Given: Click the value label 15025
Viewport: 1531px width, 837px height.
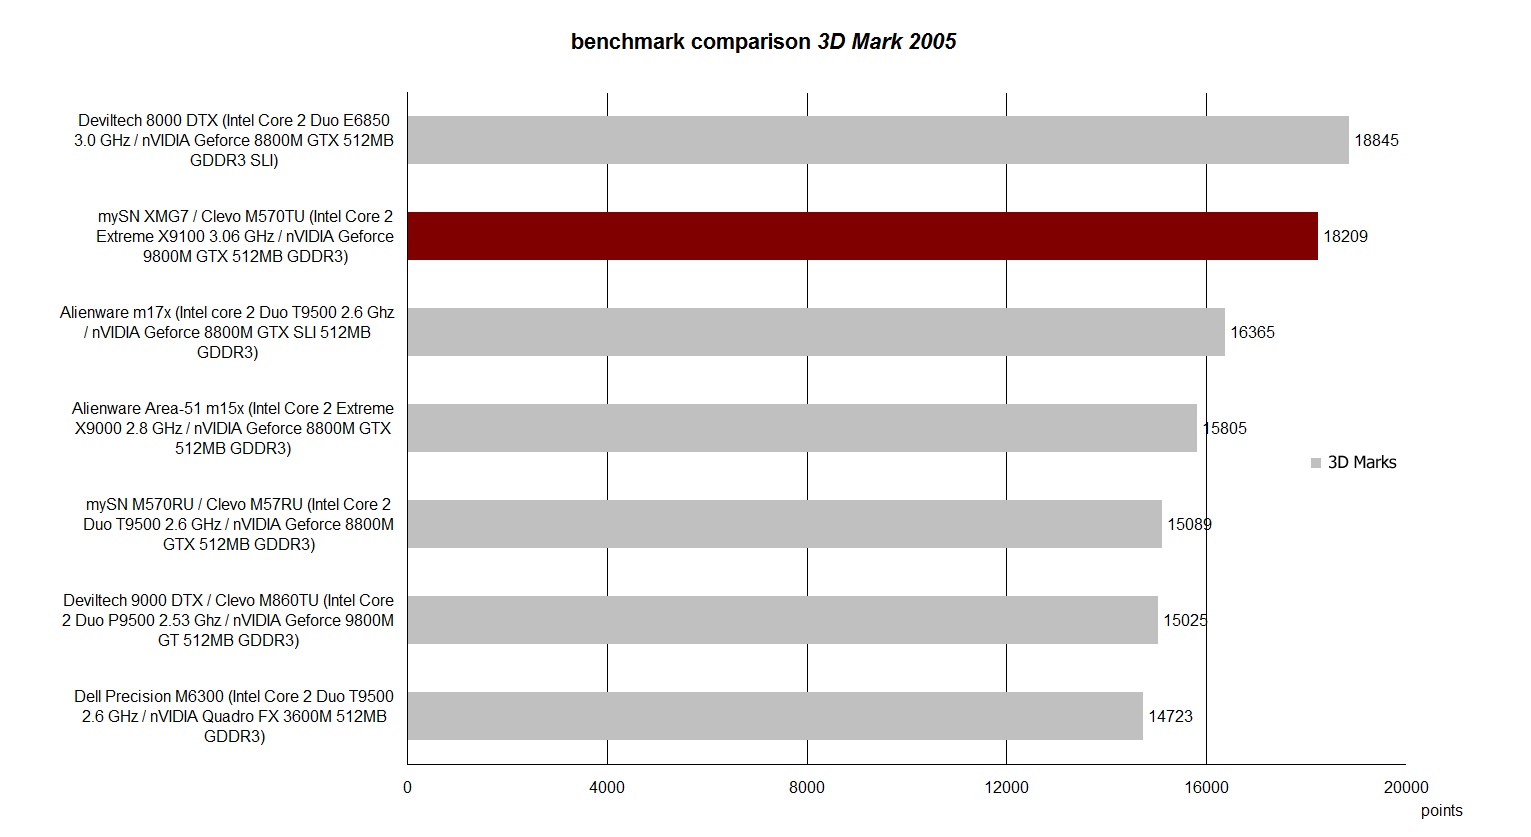Looking at the screenshot, I should tap(1185, 620).
